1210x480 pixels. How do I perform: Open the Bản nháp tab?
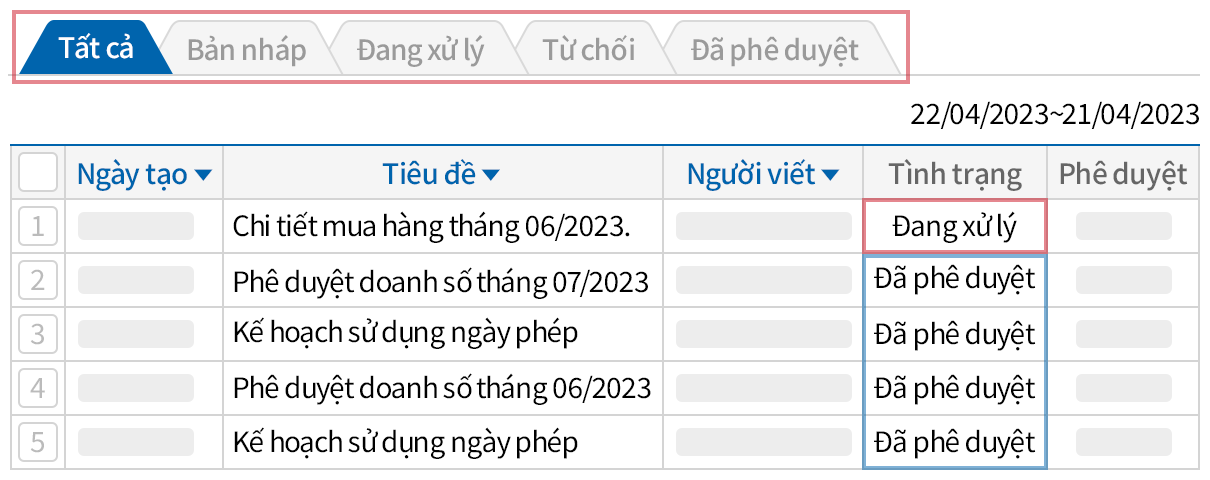(x=246, y=49)
